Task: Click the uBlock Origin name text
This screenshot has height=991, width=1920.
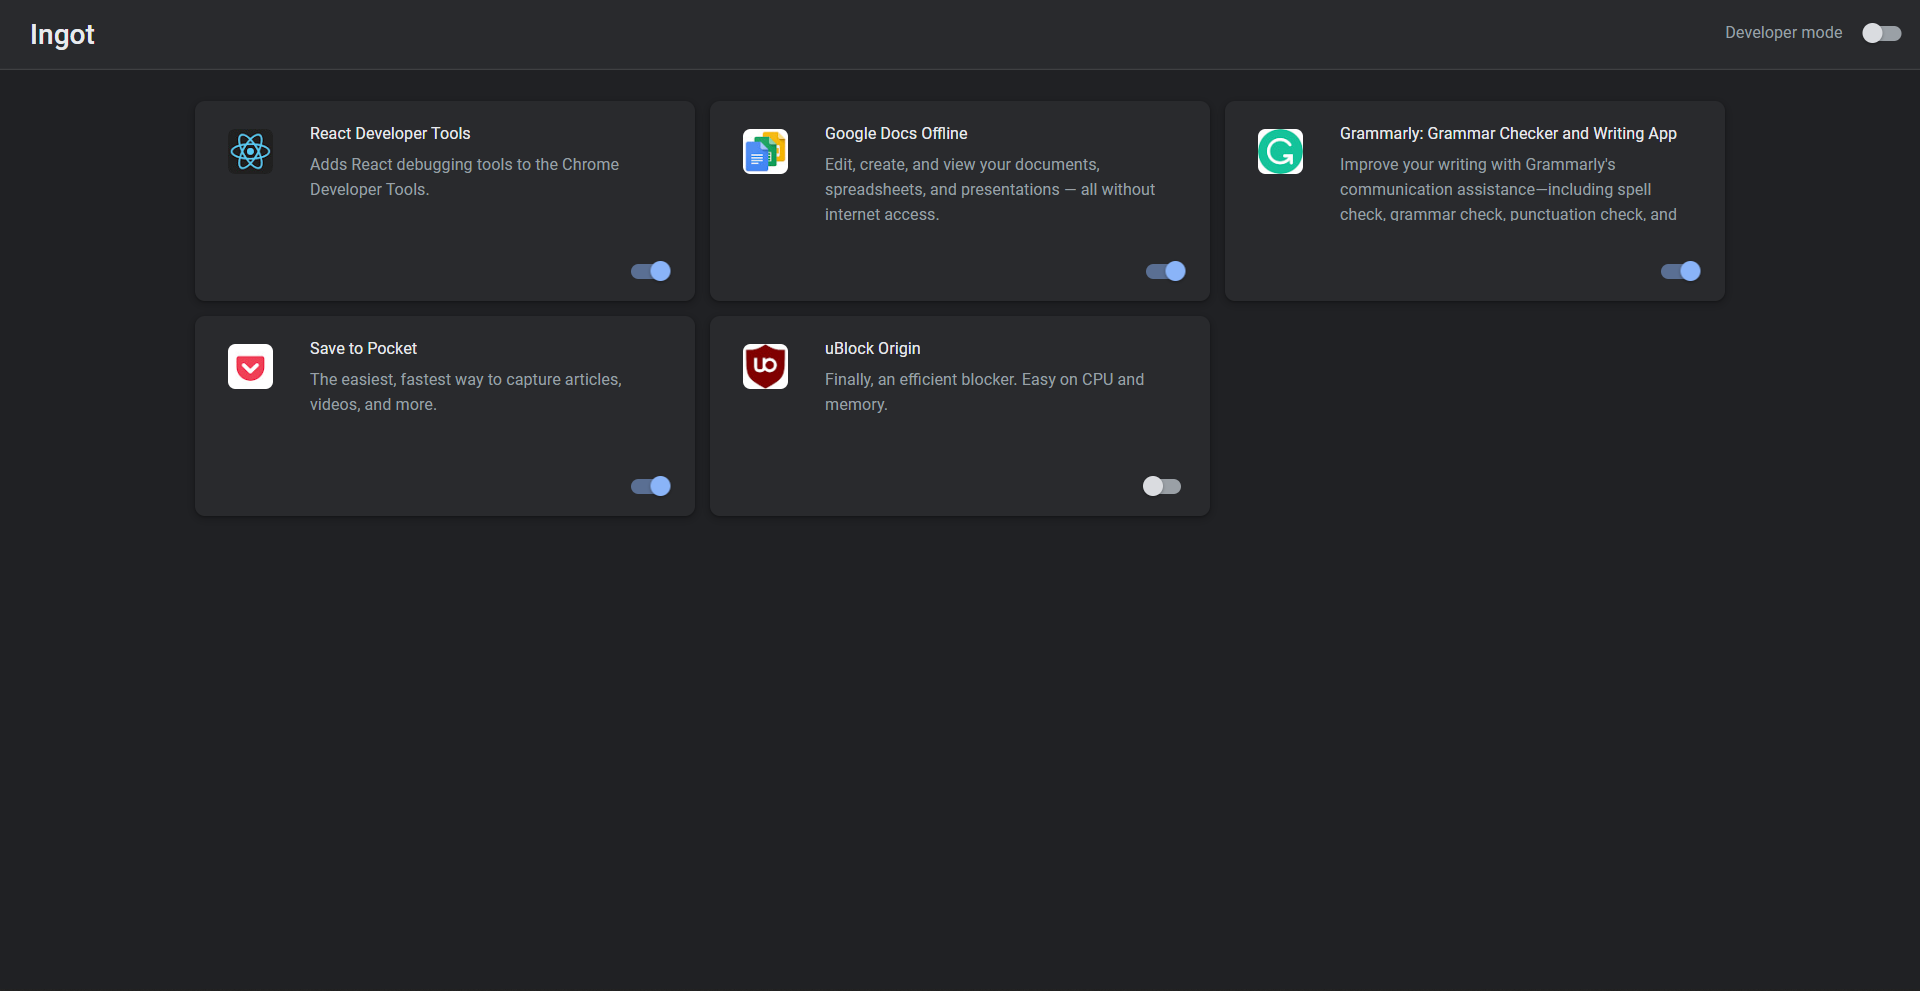Action: point(872,349)
